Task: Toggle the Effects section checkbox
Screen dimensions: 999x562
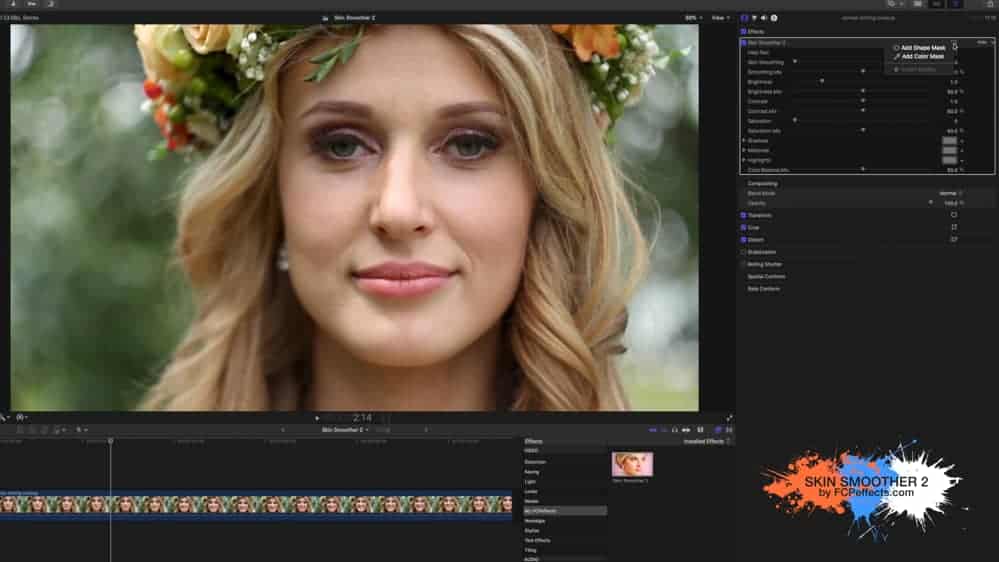Action: [x=744, y=31]
